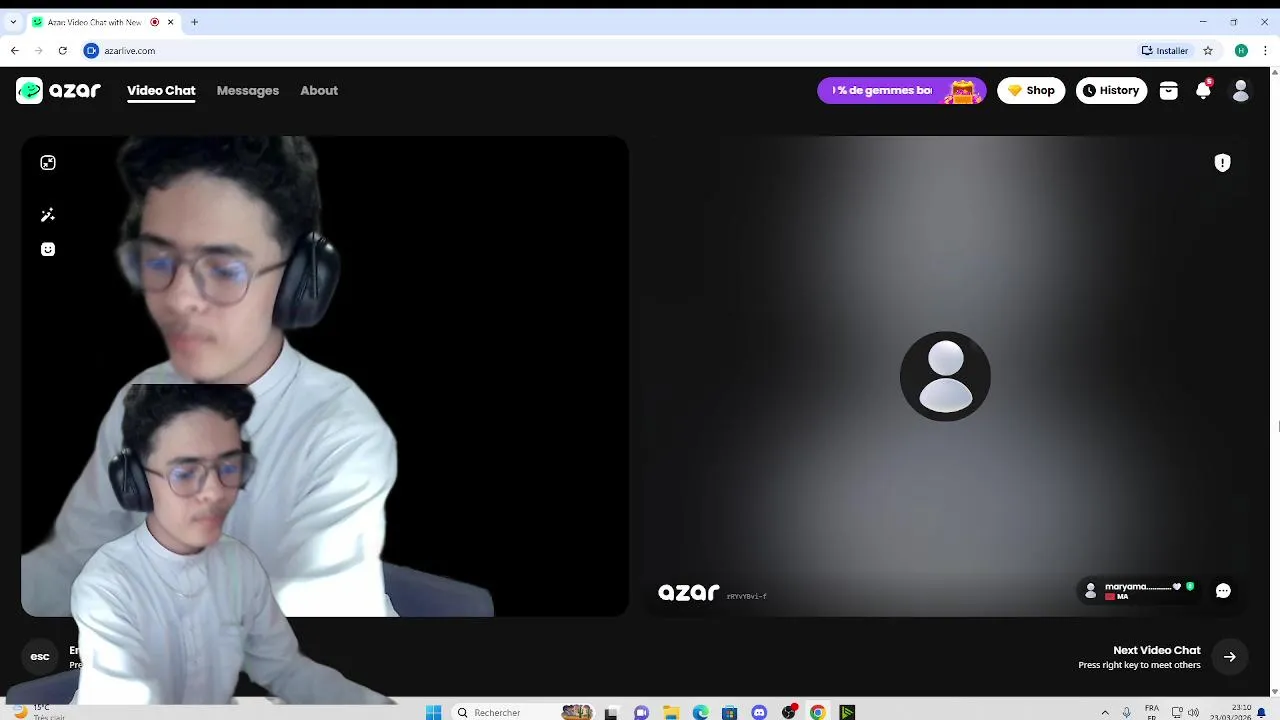Image resolution: width=1280 pixels, height=720 pixels.
Task: Open notifications bell
Action: (1204, 90)
